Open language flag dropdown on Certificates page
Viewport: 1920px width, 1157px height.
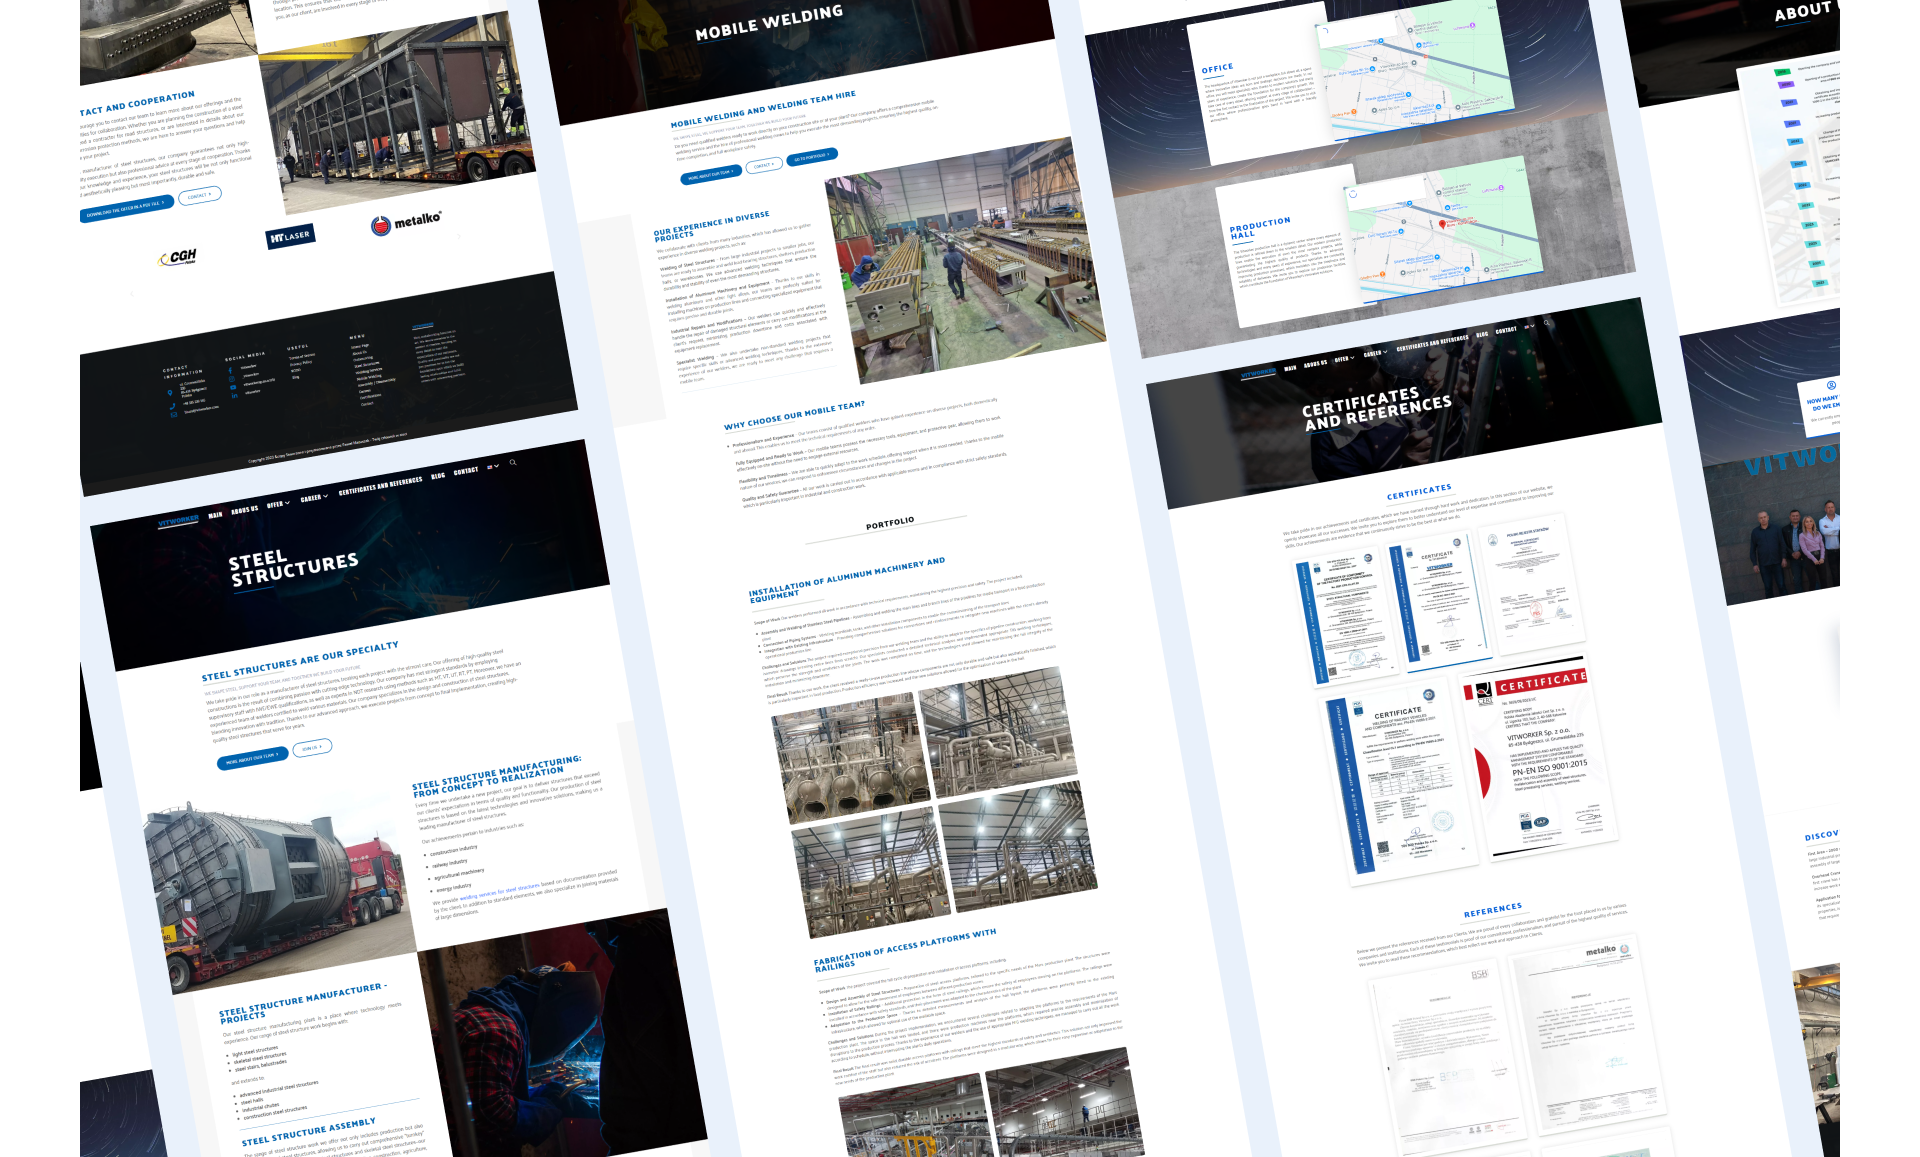1529,326
